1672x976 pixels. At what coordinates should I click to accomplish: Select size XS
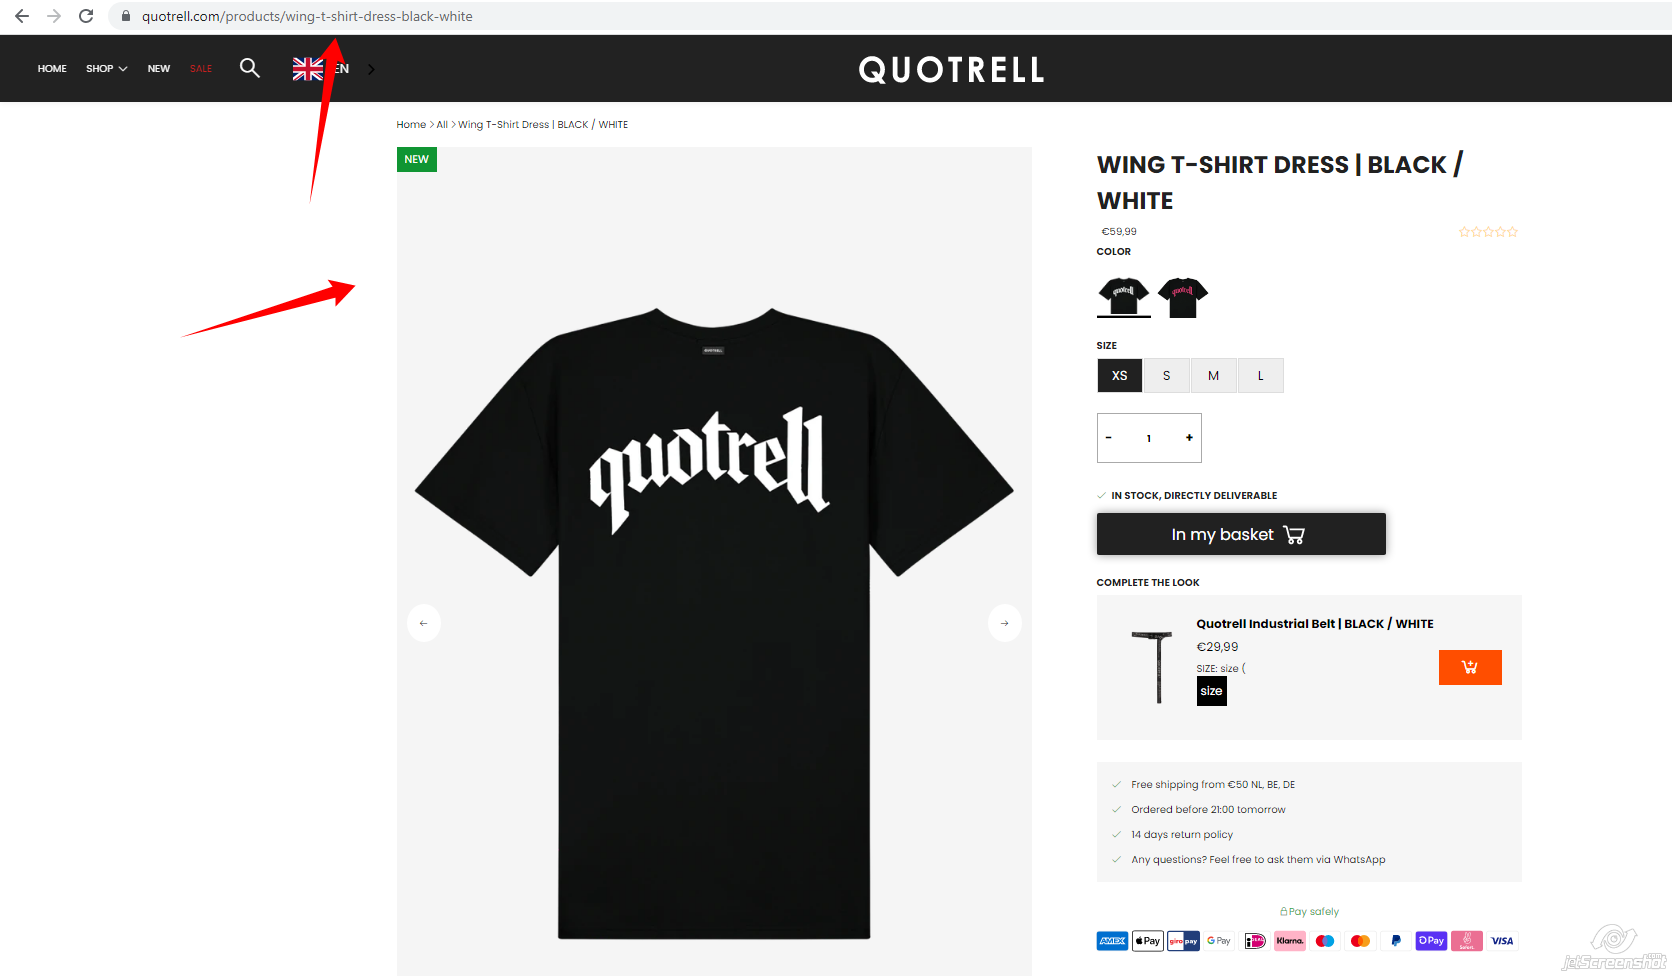pos(1119,376)
